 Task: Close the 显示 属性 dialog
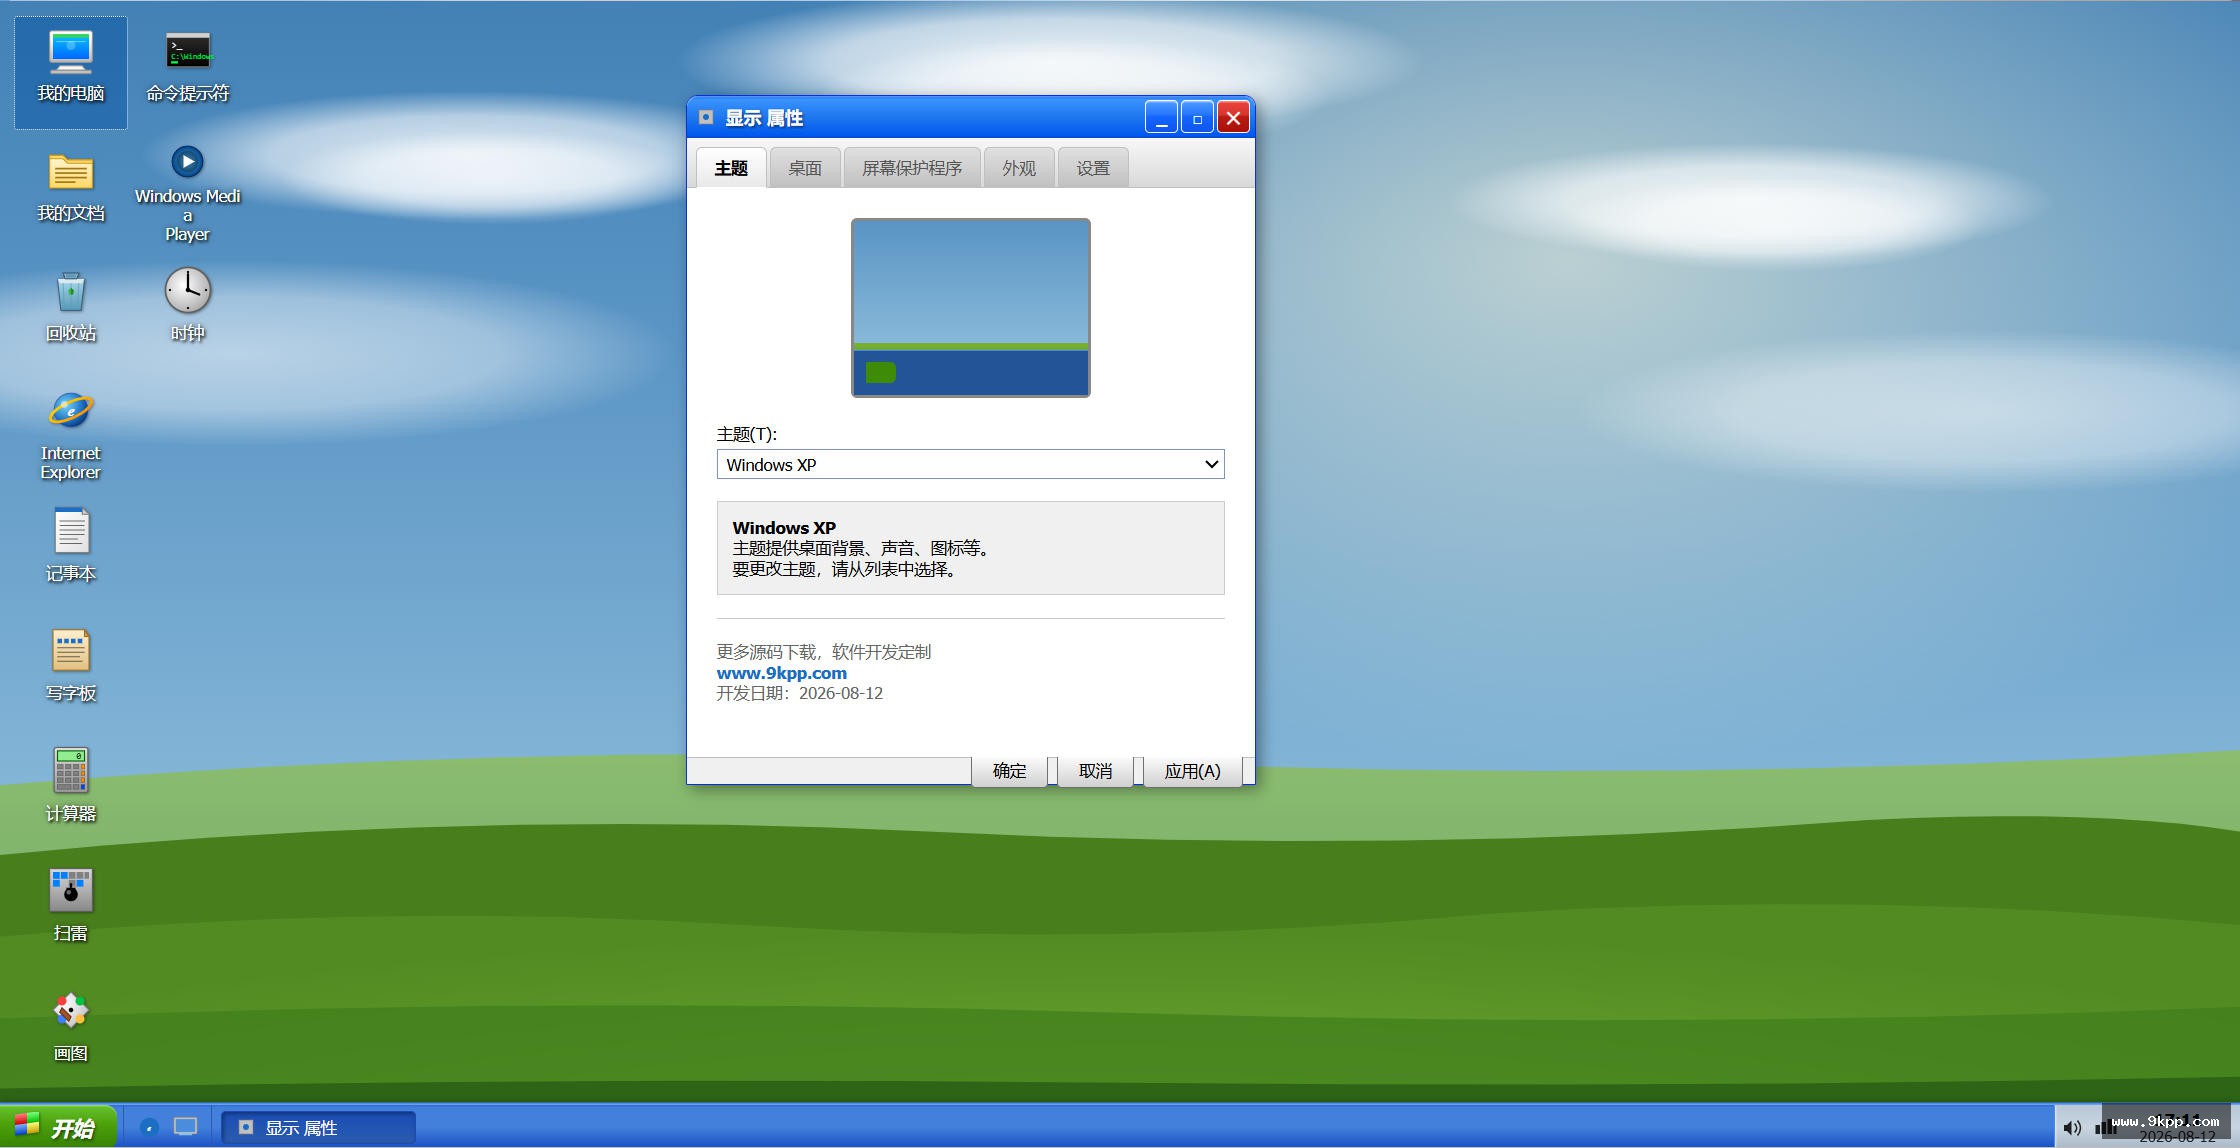click(x=1233, y=118)
